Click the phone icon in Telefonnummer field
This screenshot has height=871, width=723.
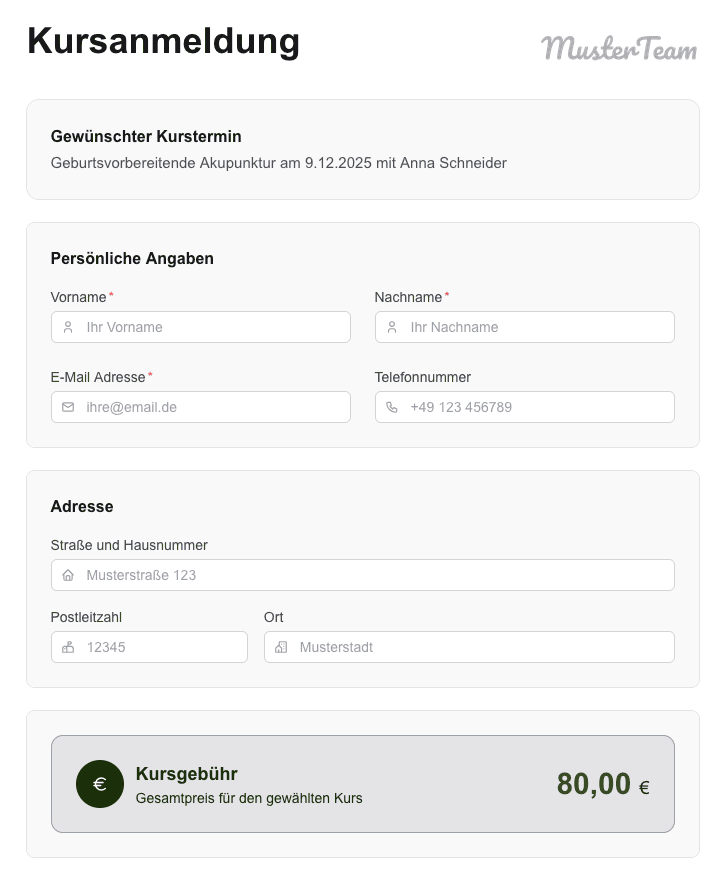tap(392, 407)
